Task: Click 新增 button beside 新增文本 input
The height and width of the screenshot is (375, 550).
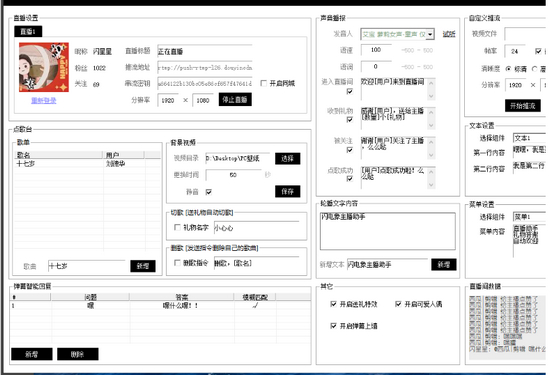Action: point(444,264)
